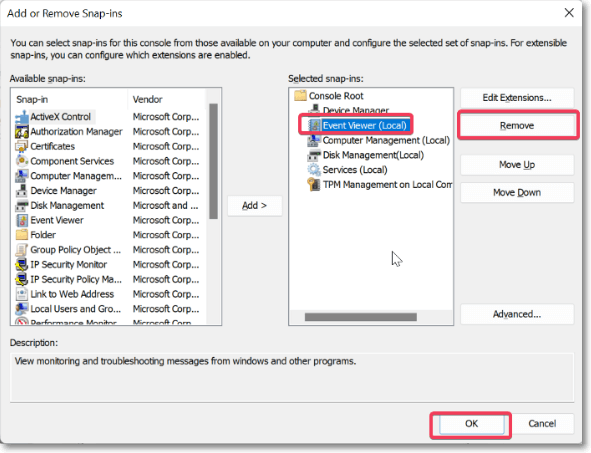
Task: Click the Disk Management icon in available list
Action: 21,205
